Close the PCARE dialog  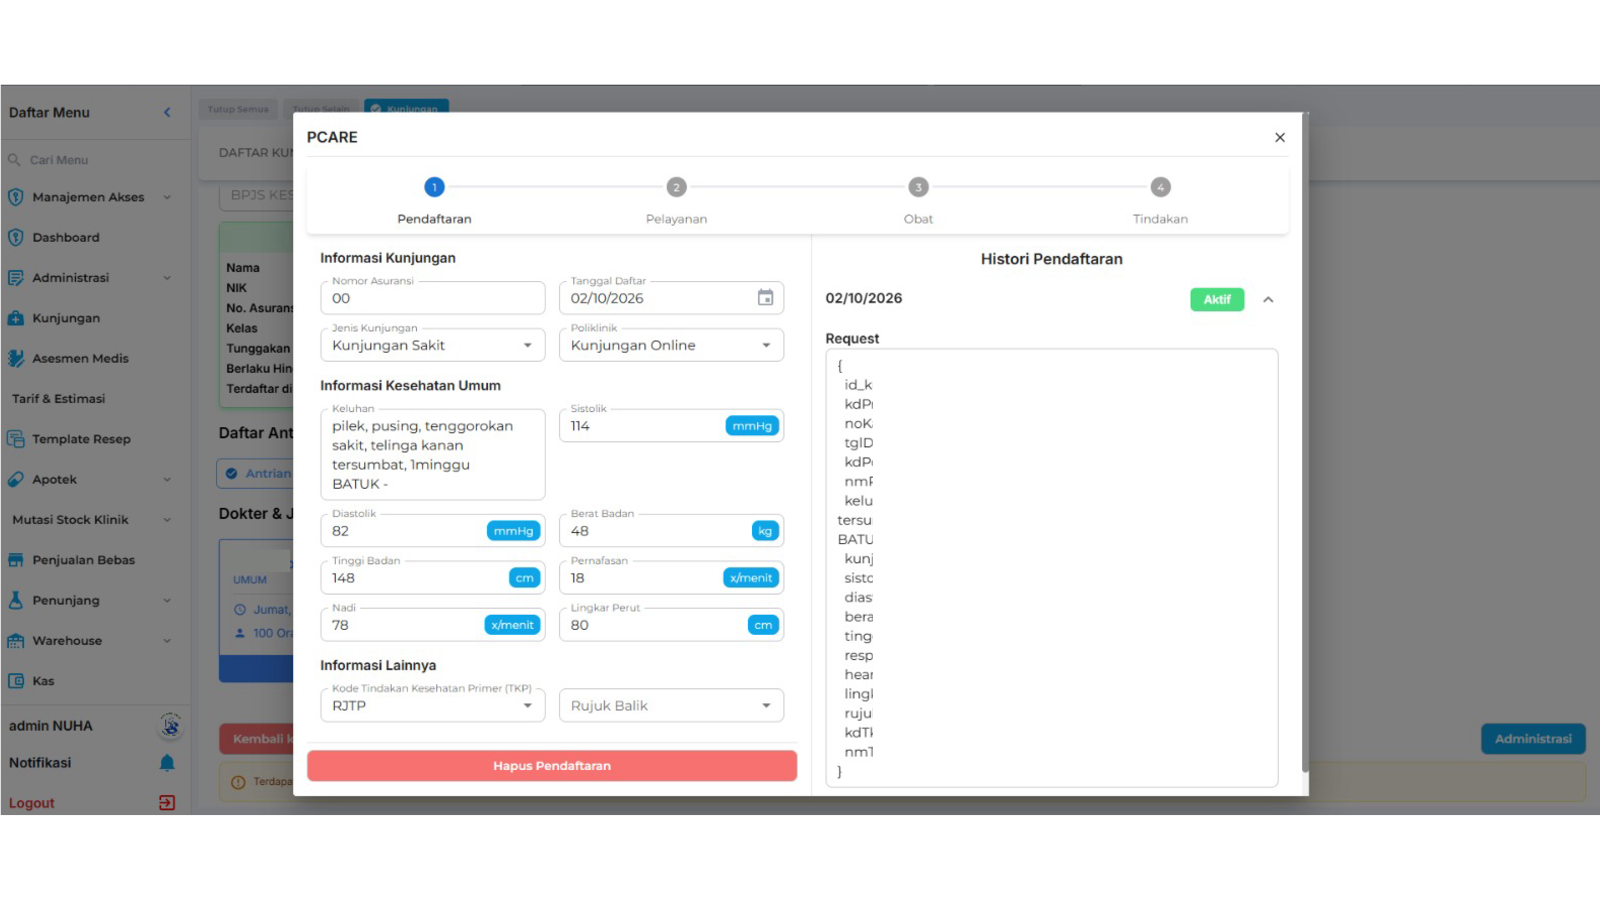[x=1279, y=138]
